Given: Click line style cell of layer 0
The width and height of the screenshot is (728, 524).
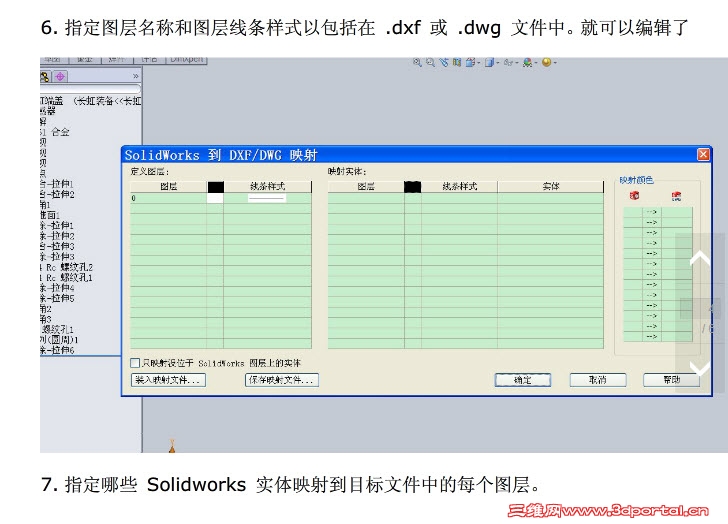Looking at the screenshot, I should pyautogui.click(x=267, y=198).
